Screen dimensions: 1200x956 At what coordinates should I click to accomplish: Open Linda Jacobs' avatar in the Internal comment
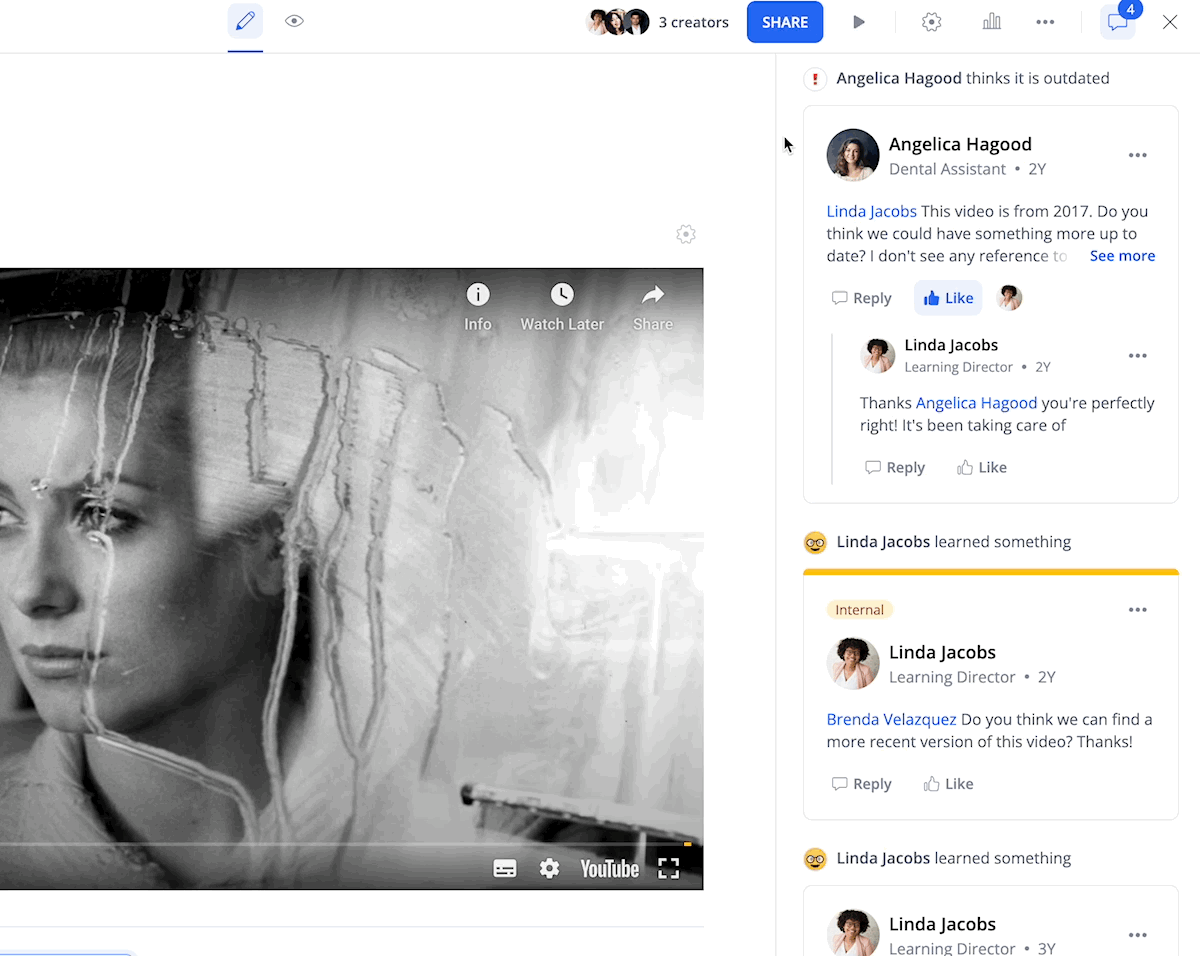coord(853,663)
